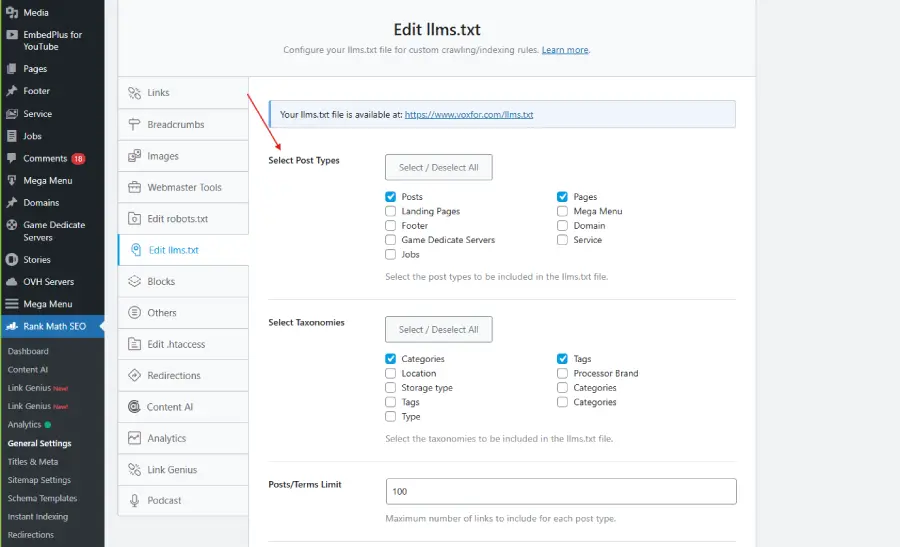900x547 pixels.
Task: Enable the Landing Pages checkbox
Action: coord(391,211)
